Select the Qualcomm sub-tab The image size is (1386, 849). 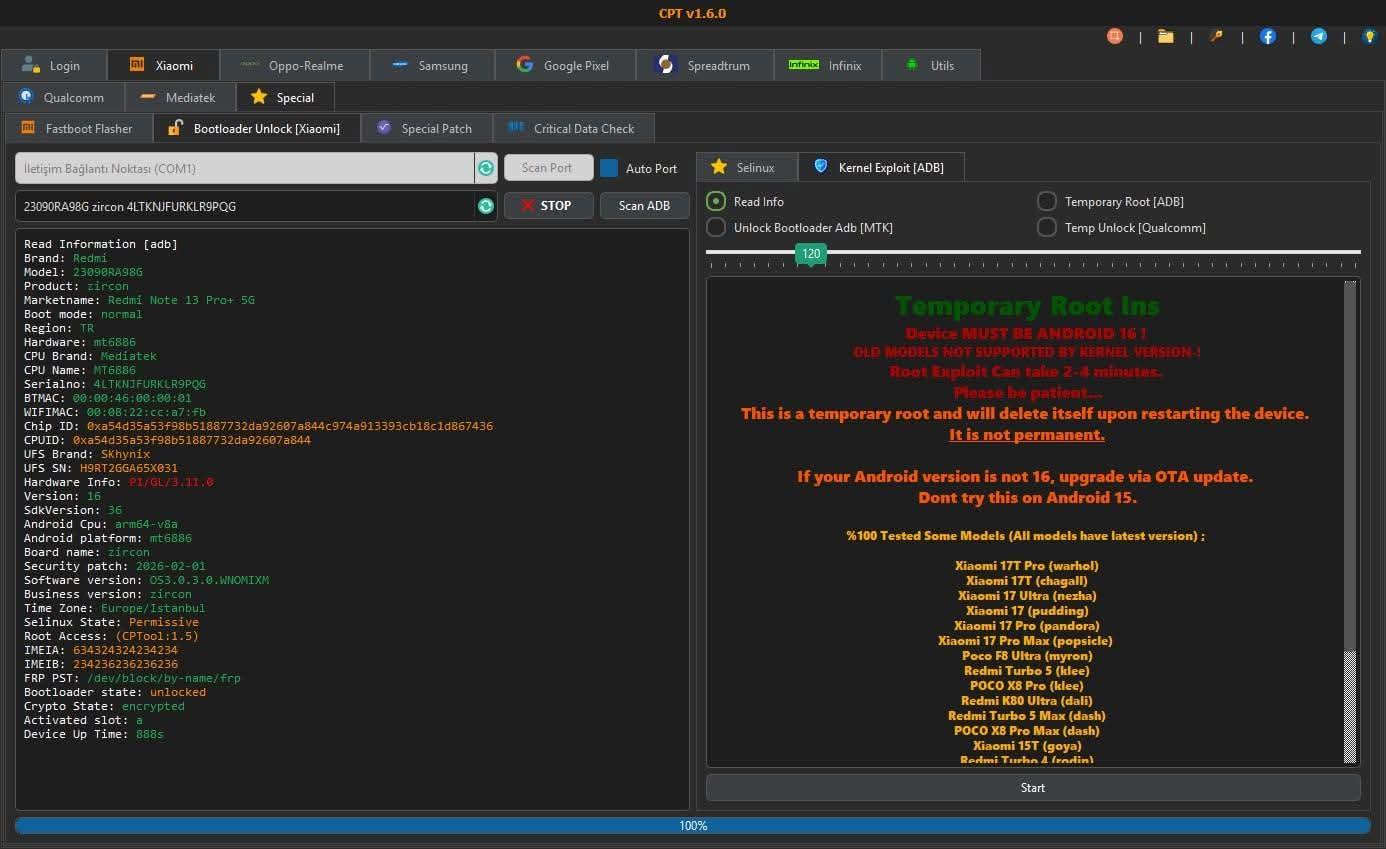63,97
